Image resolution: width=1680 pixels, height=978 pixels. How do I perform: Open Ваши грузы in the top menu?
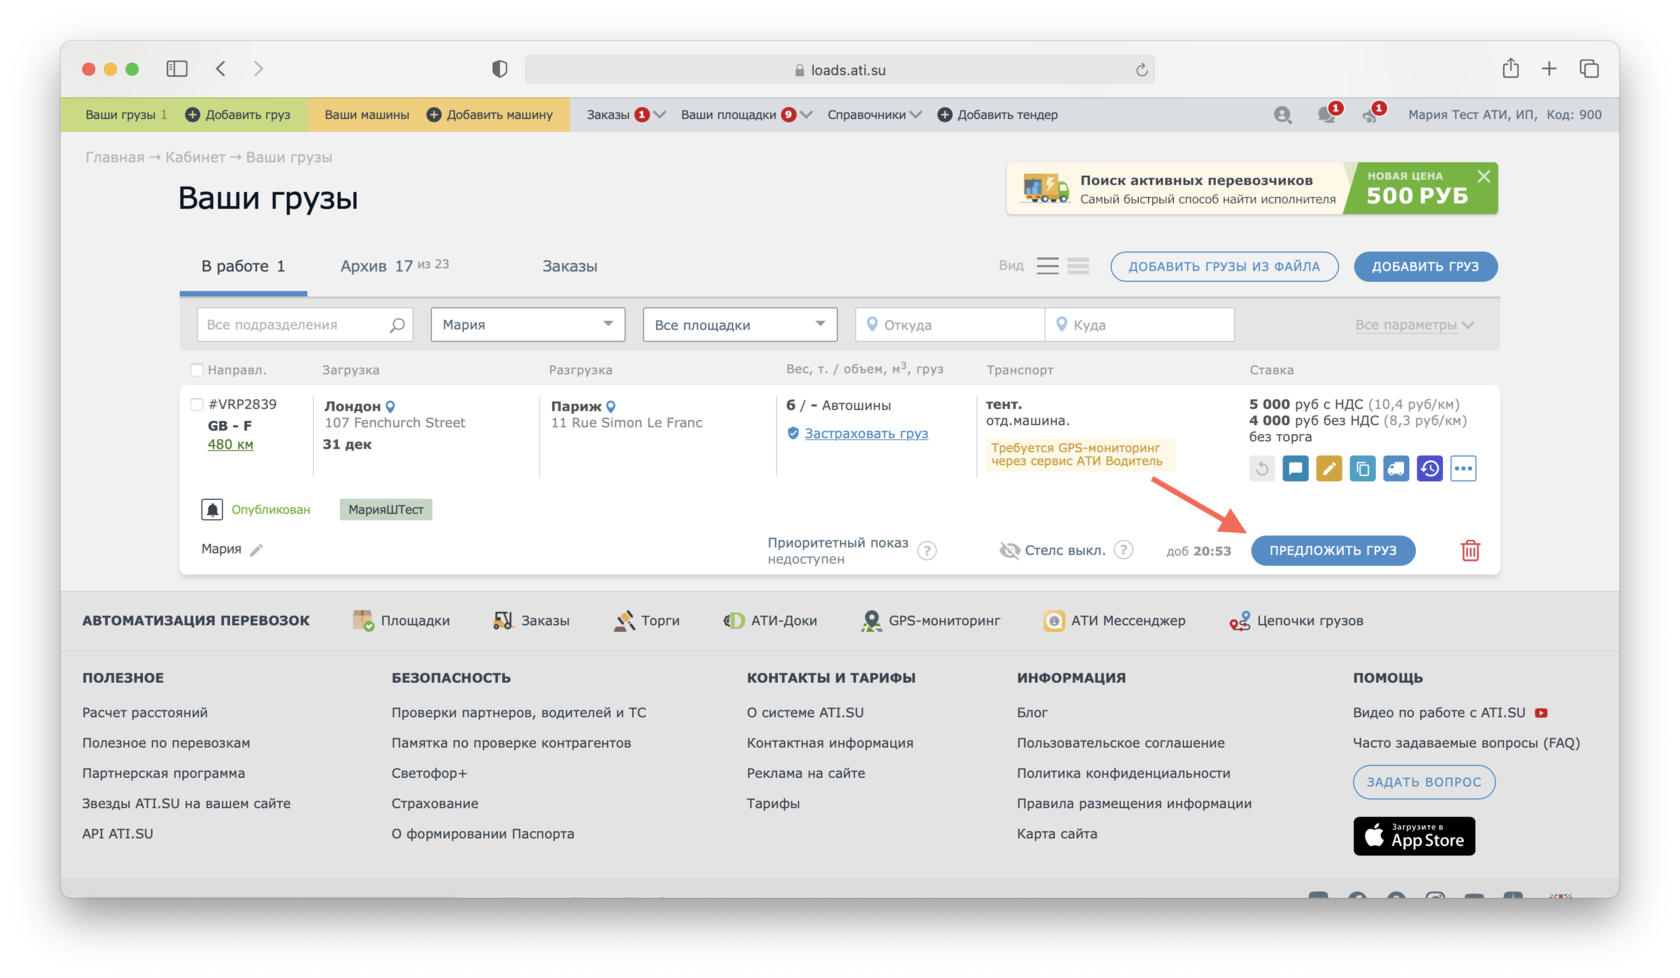pos(126,115)
